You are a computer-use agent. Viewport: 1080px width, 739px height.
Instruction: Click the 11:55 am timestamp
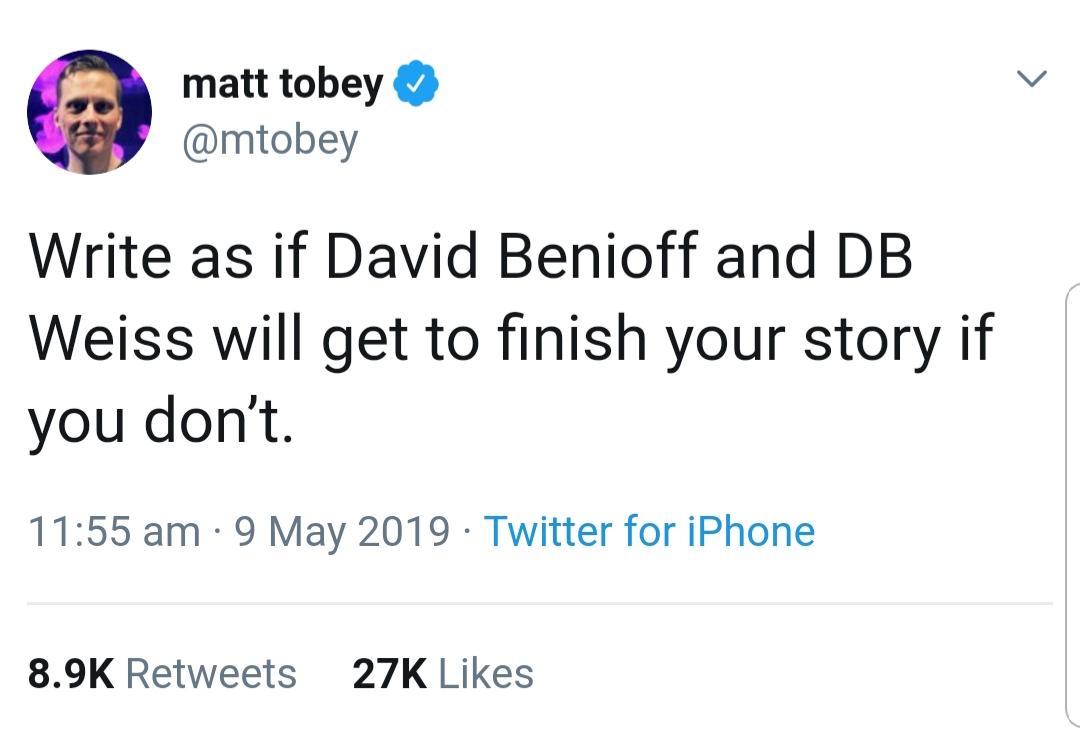coord(114,531)
